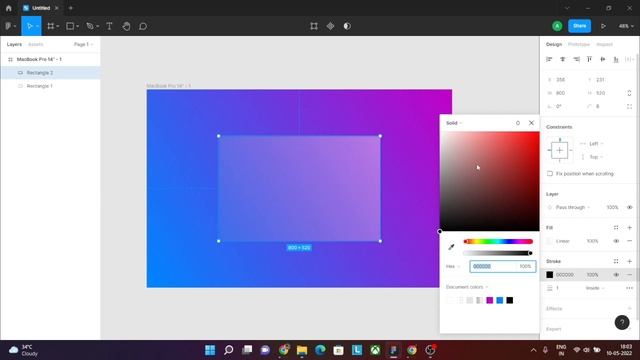Pick the purple document color swatch
Image resolution: width=640 pixels, height=360 pixels.
[x=490, y=300]
